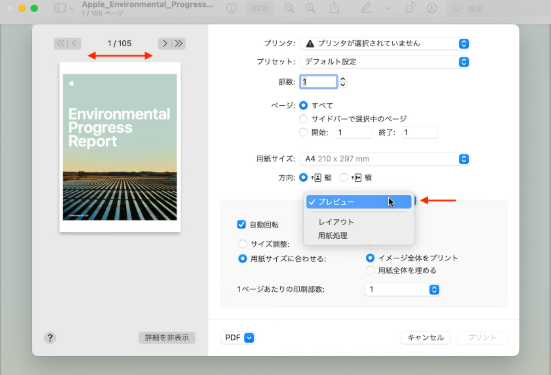This screenshot has width=551, height=375.
Task: Focus the 終了 end page field
Action: (x=420, y=132)
